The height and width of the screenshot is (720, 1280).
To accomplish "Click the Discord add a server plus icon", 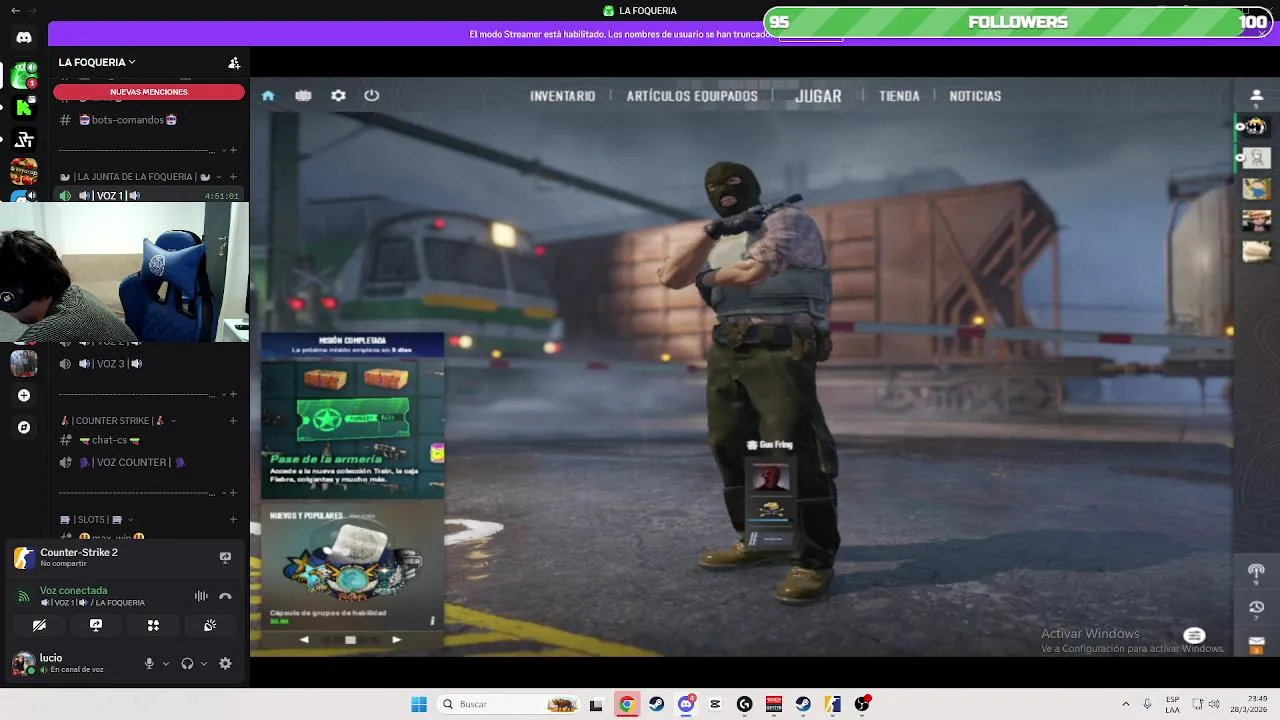I will click(x=24, y=396).
